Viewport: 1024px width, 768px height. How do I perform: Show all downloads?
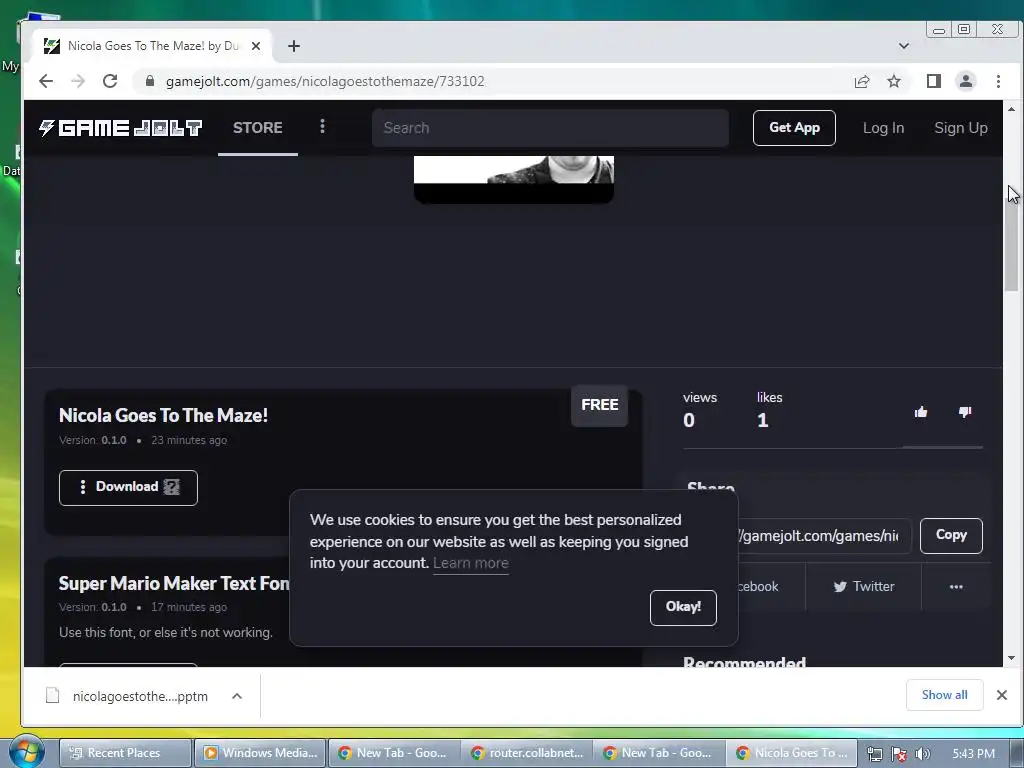coord(944,695)
